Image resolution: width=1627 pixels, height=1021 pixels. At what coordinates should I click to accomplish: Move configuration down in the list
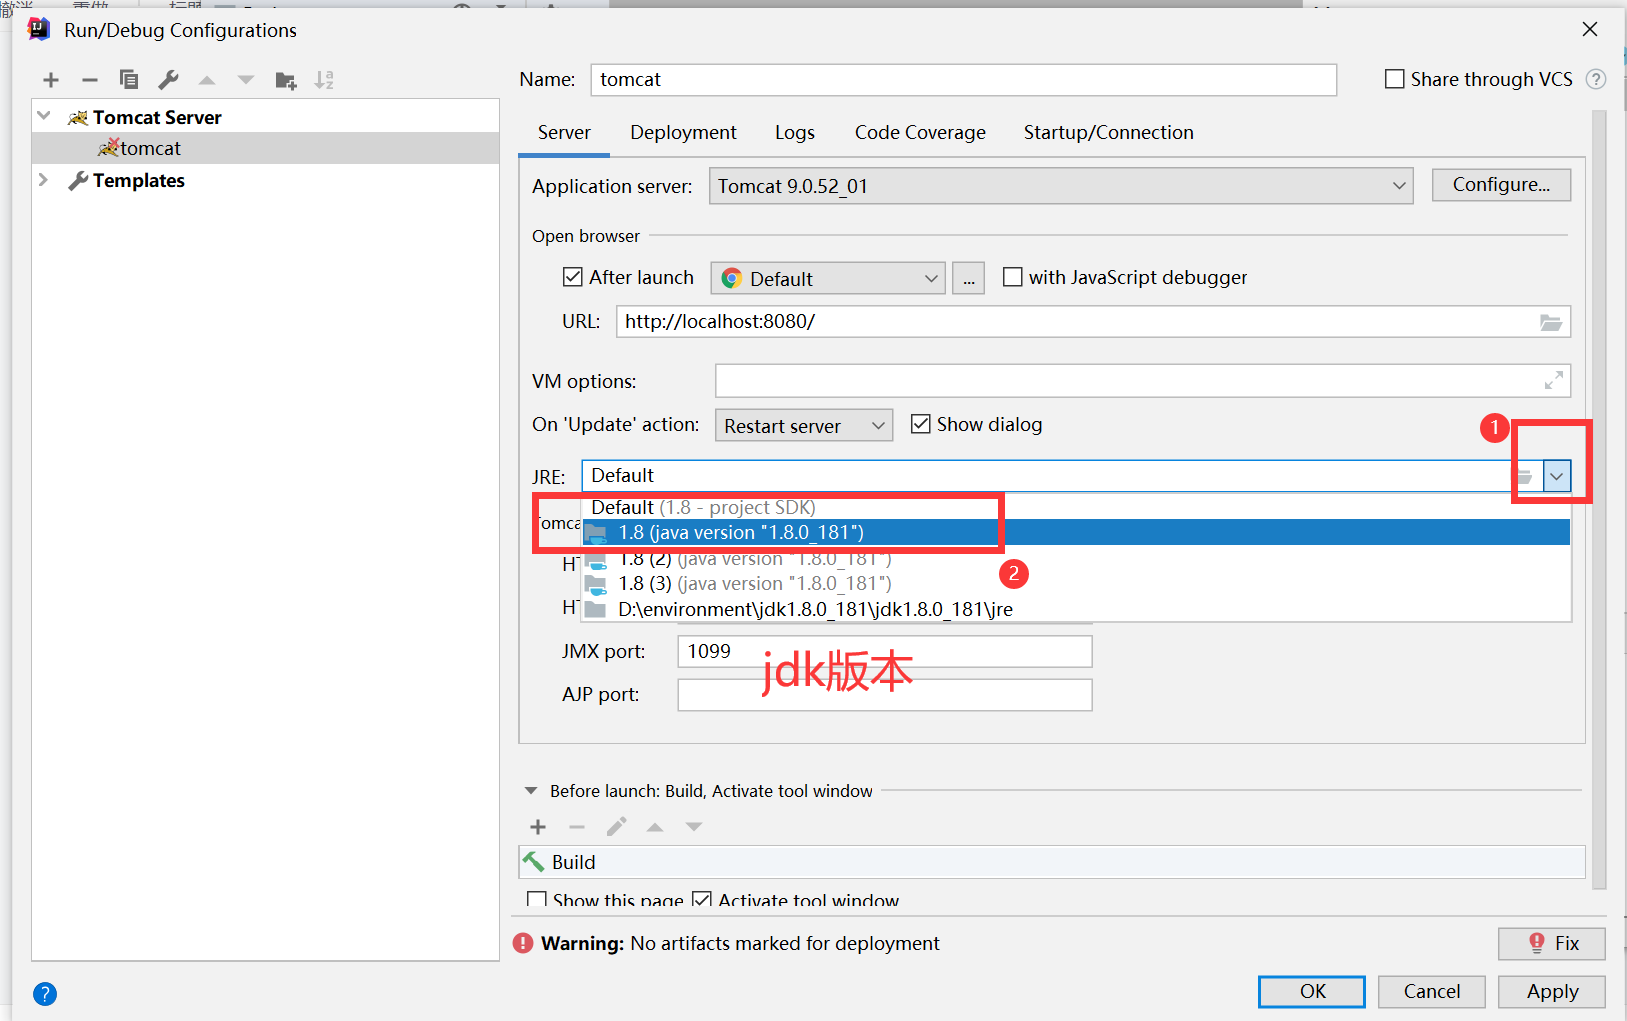click(246, 80)
